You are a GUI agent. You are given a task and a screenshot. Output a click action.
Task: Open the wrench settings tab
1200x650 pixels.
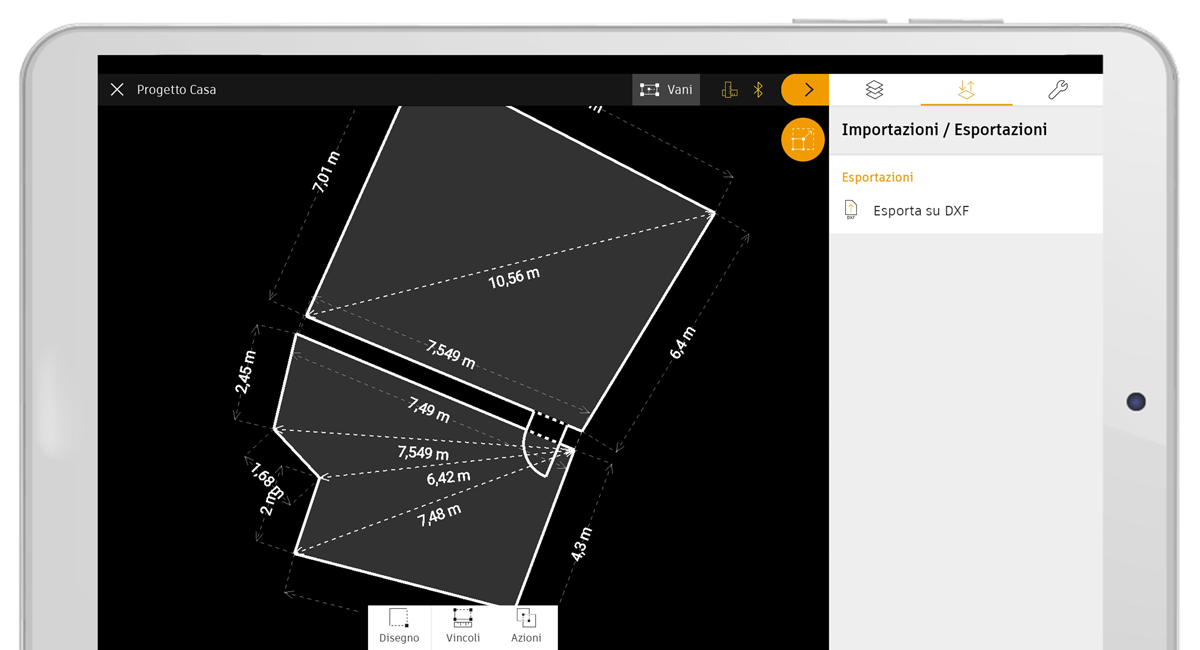1058,90
